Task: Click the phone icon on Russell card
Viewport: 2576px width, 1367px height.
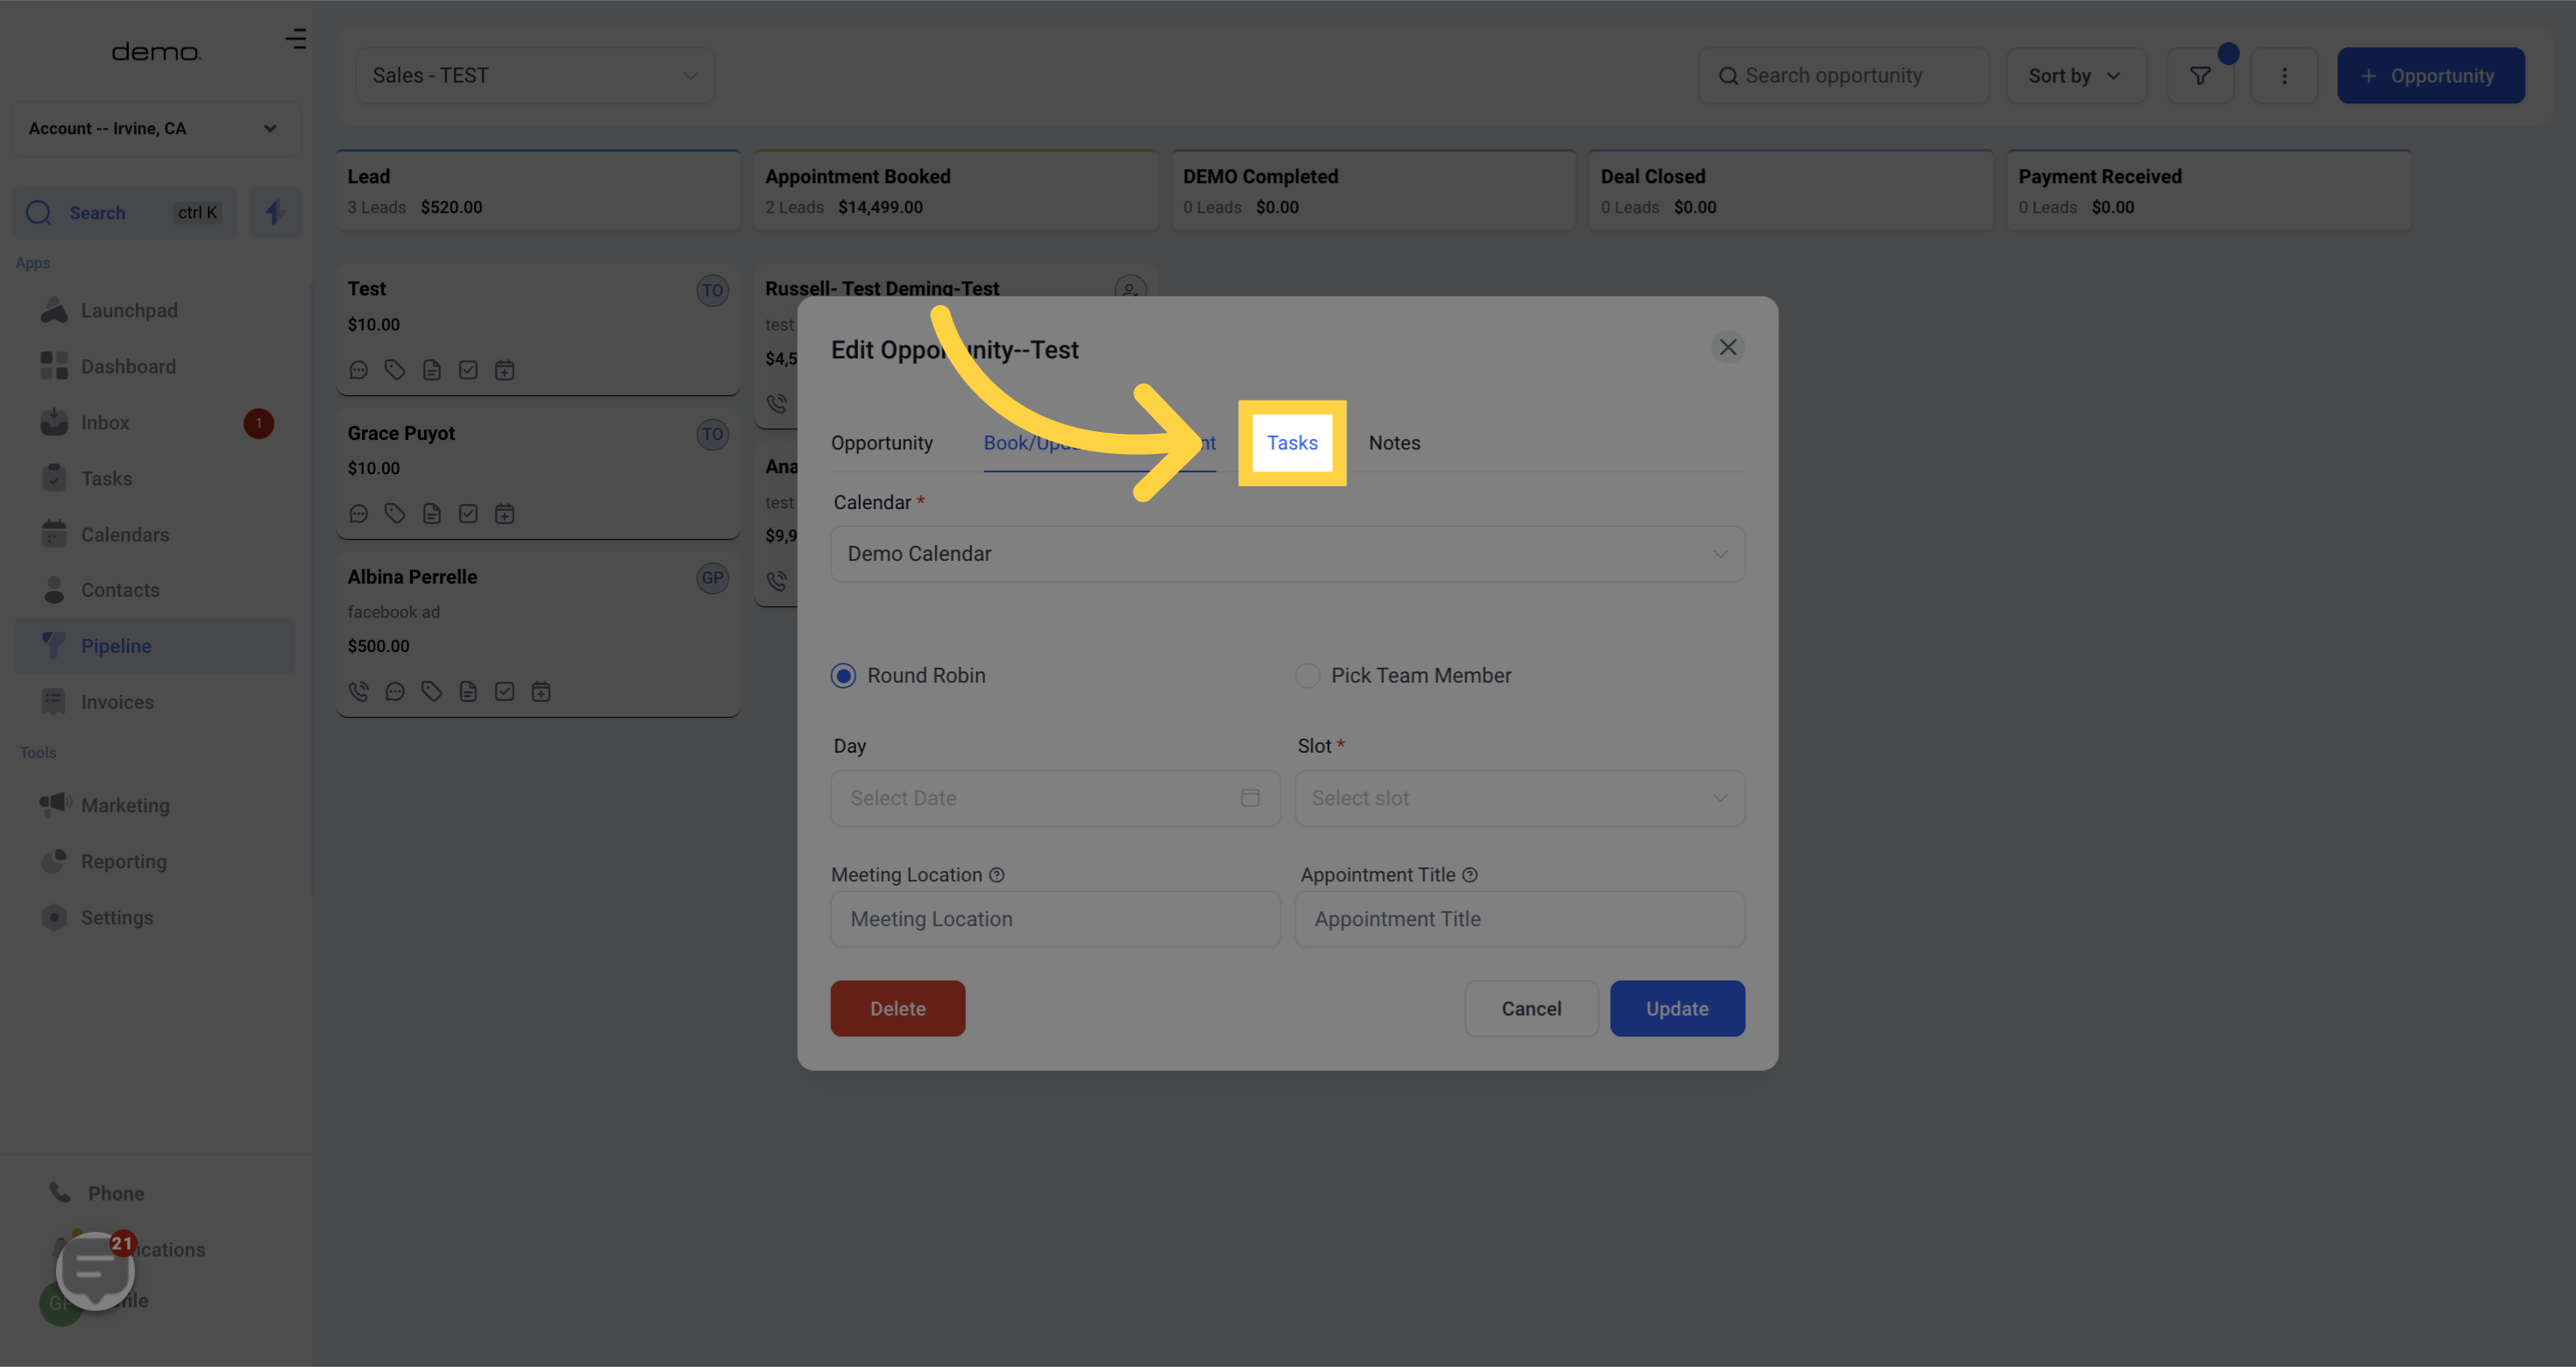Action: coord(776,404)
